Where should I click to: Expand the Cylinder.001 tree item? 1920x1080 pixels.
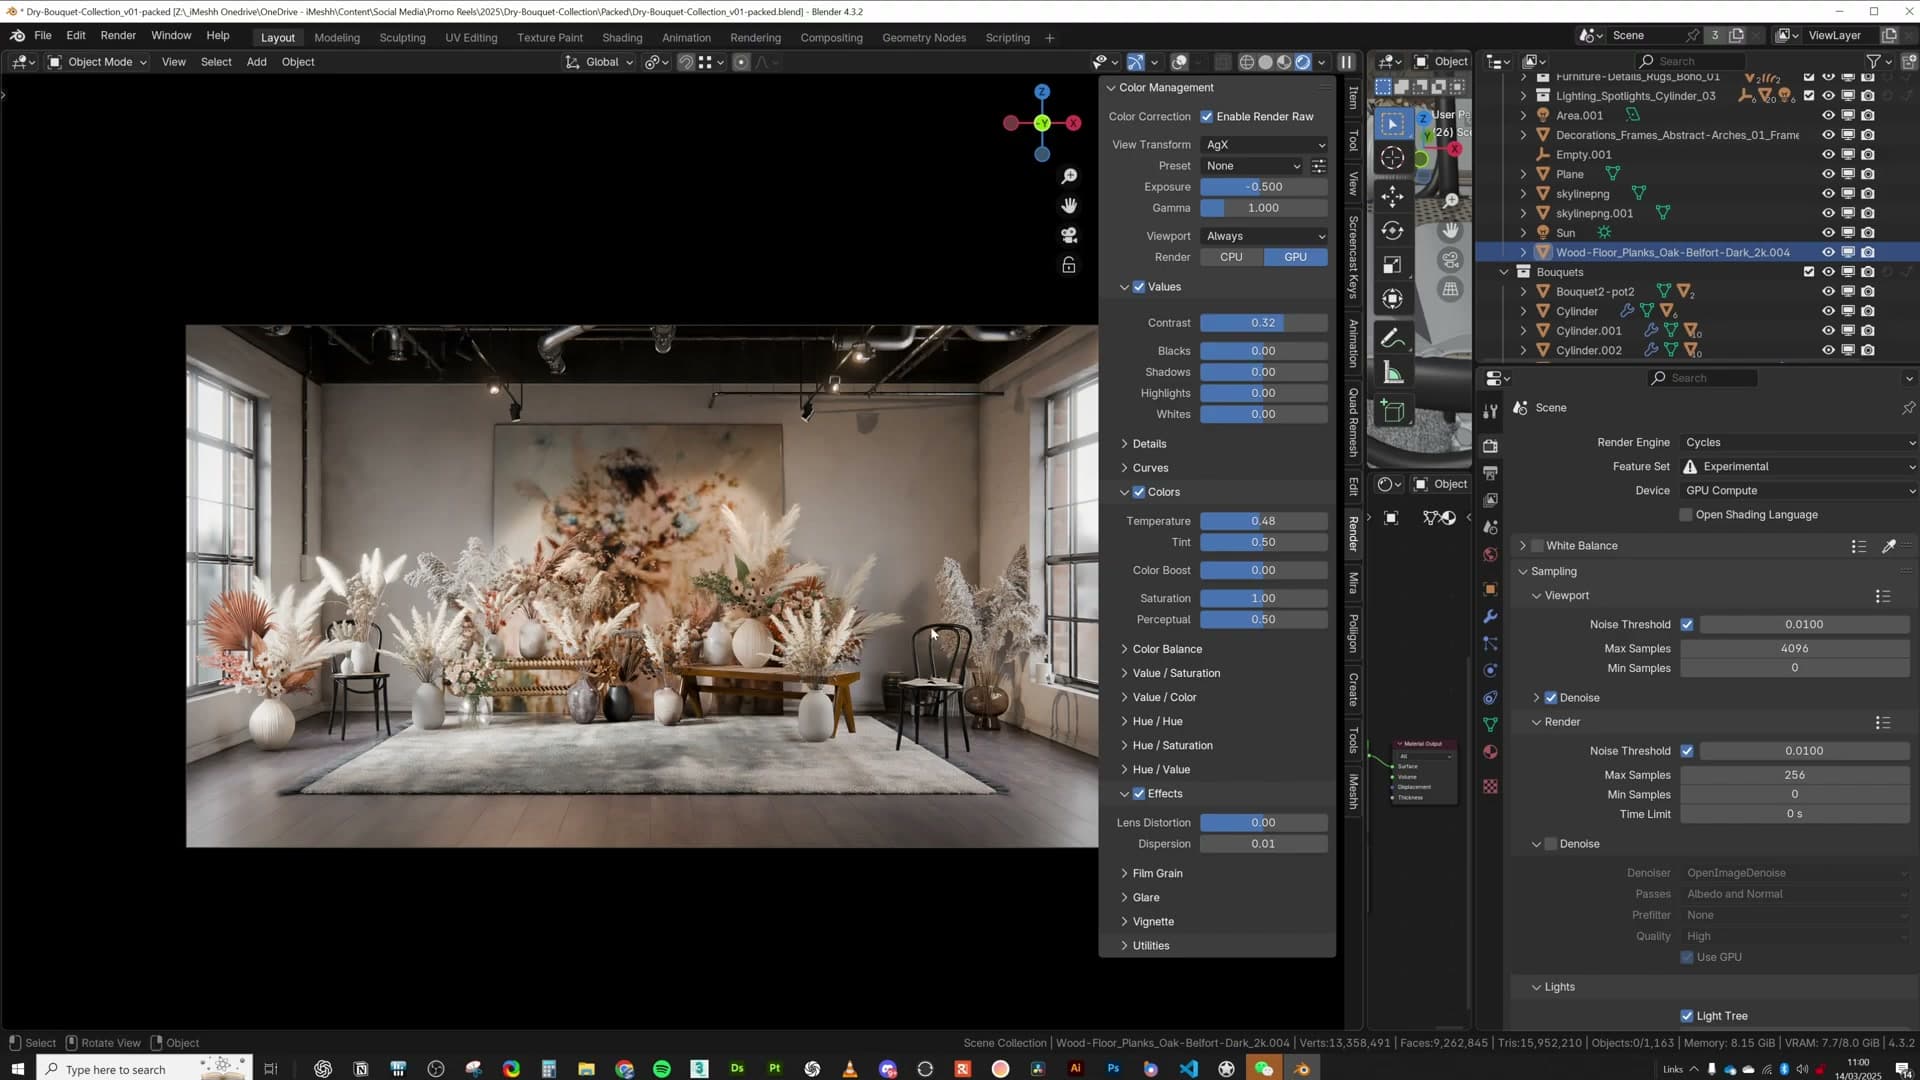click(1523, 331)
